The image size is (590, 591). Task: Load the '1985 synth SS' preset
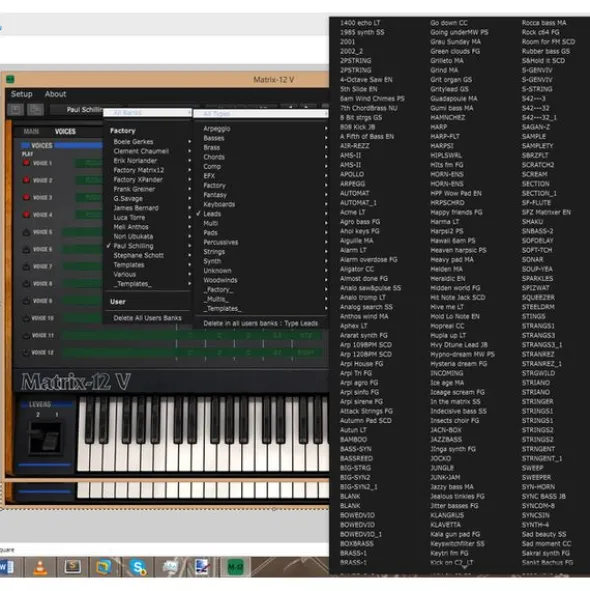click(x=362, y=32)
